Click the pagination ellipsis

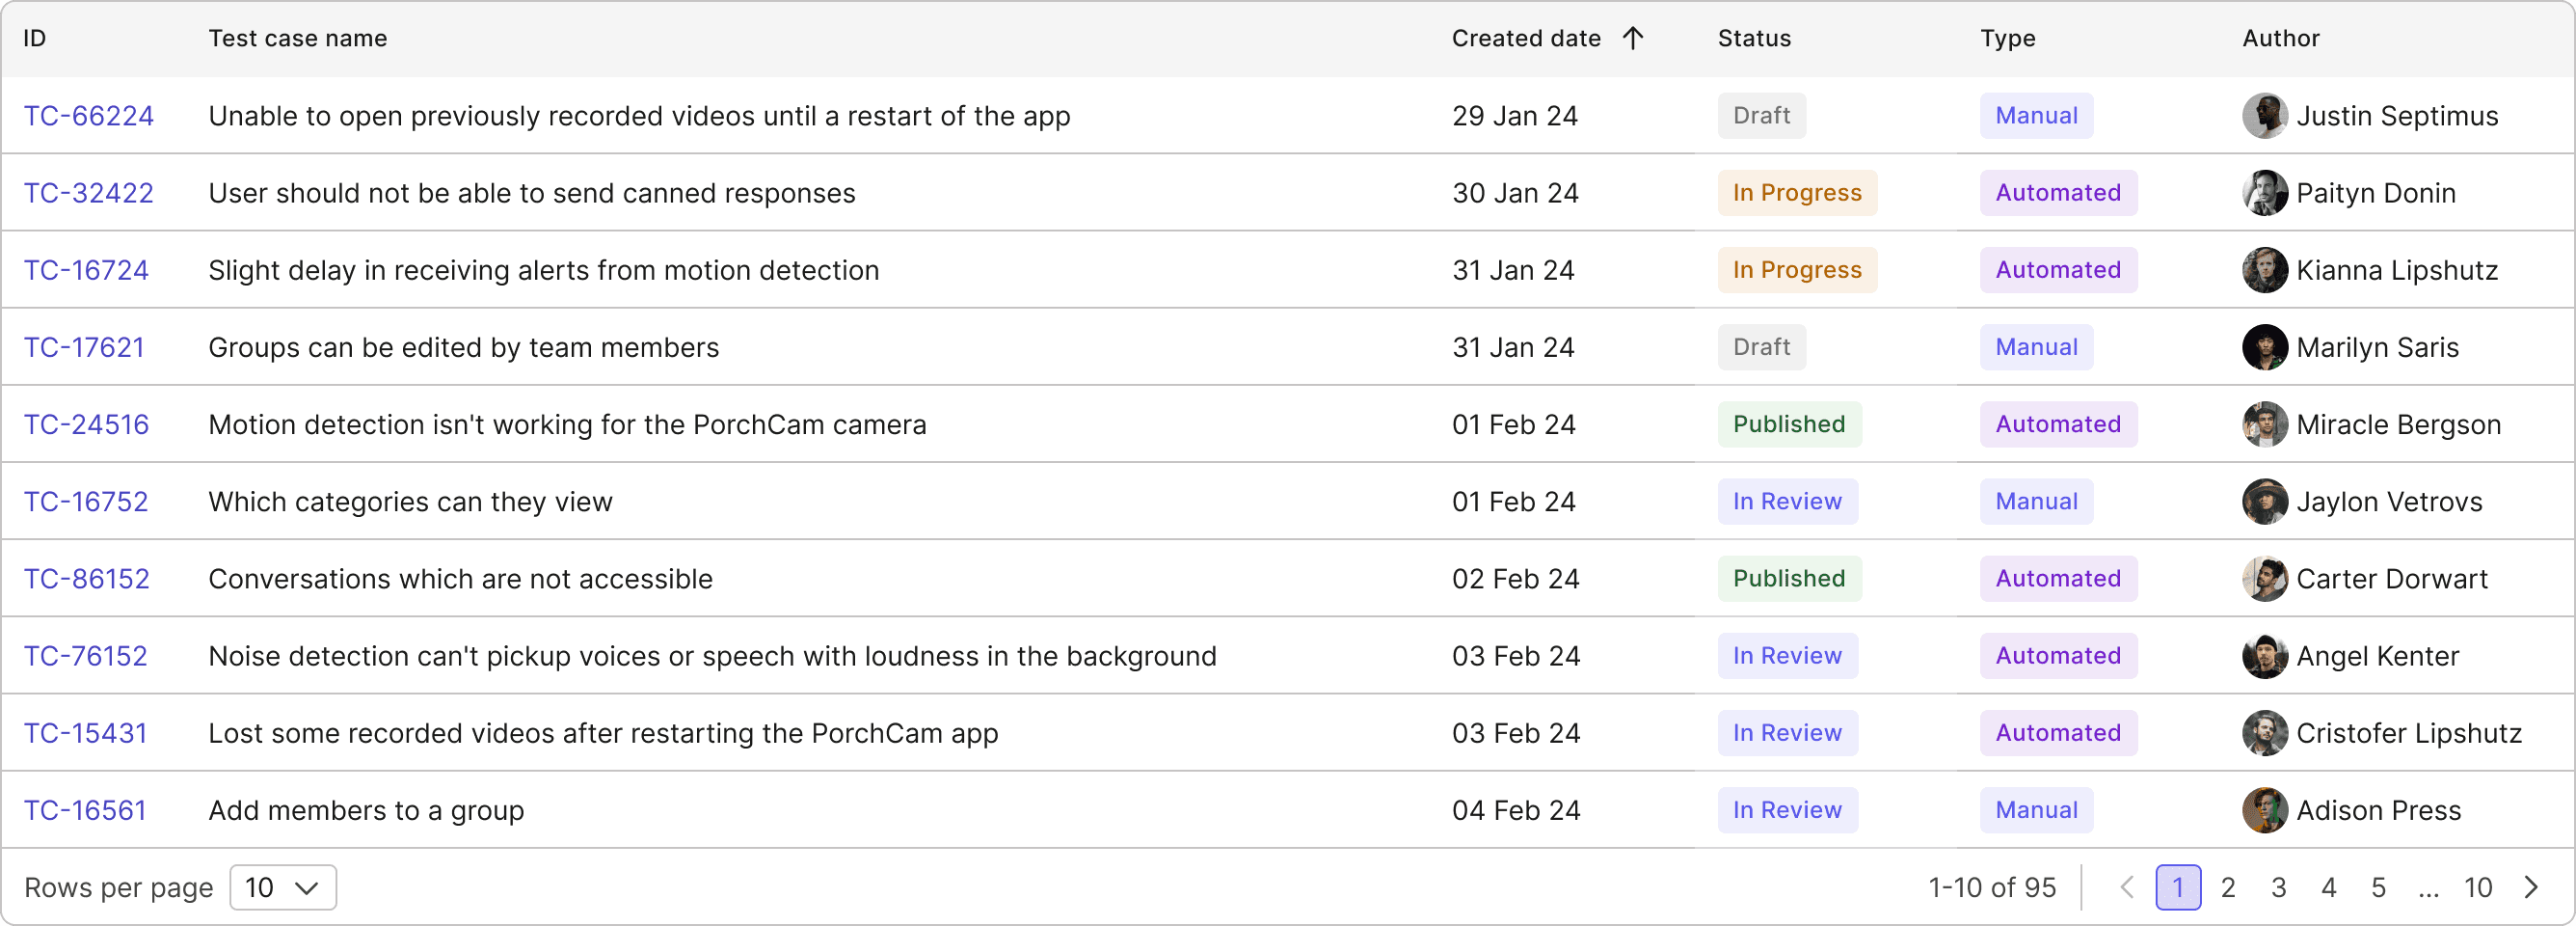coord(2428,887)
